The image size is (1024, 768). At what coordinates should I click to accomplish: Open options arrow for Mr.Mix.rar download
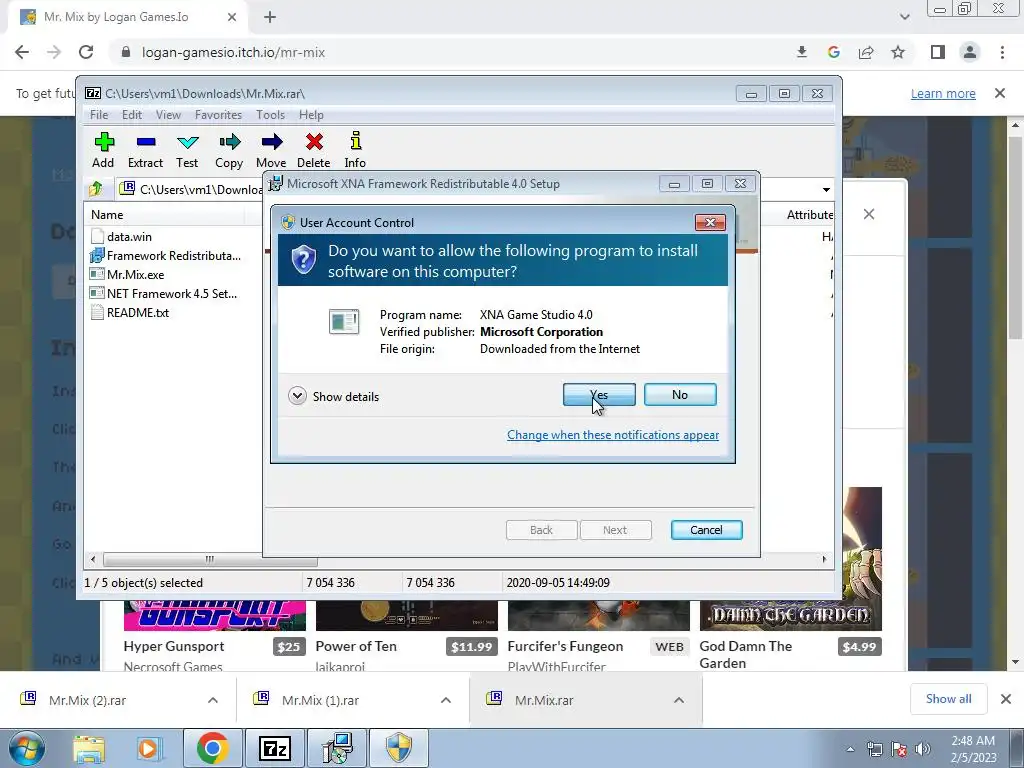(679, 700)
